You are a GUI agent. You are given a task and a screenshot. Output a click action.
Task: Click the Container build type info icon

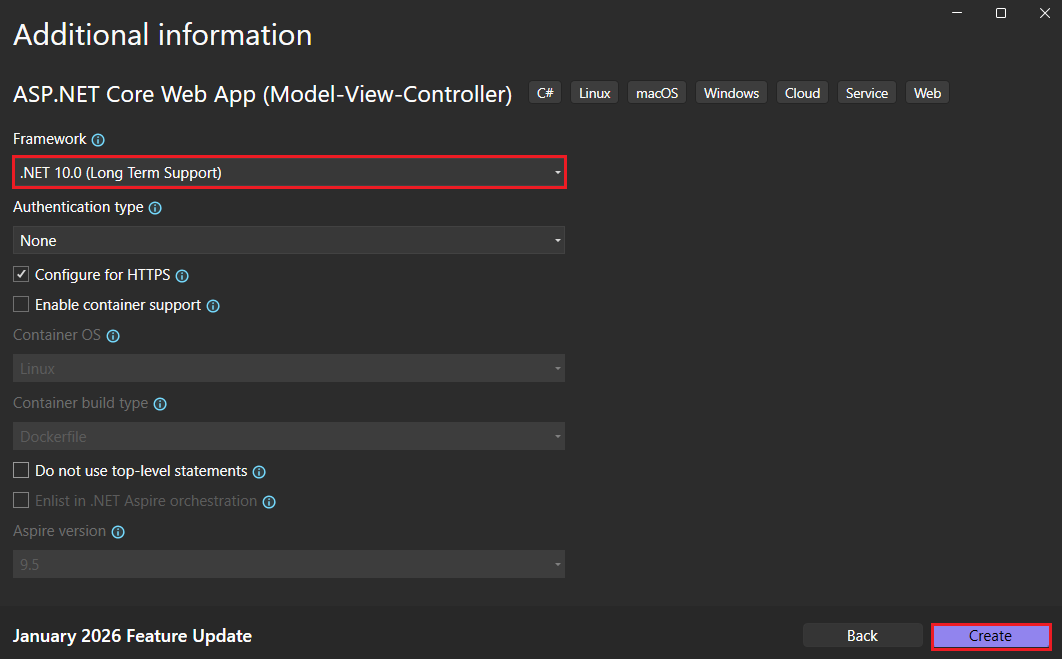(160, 403)
